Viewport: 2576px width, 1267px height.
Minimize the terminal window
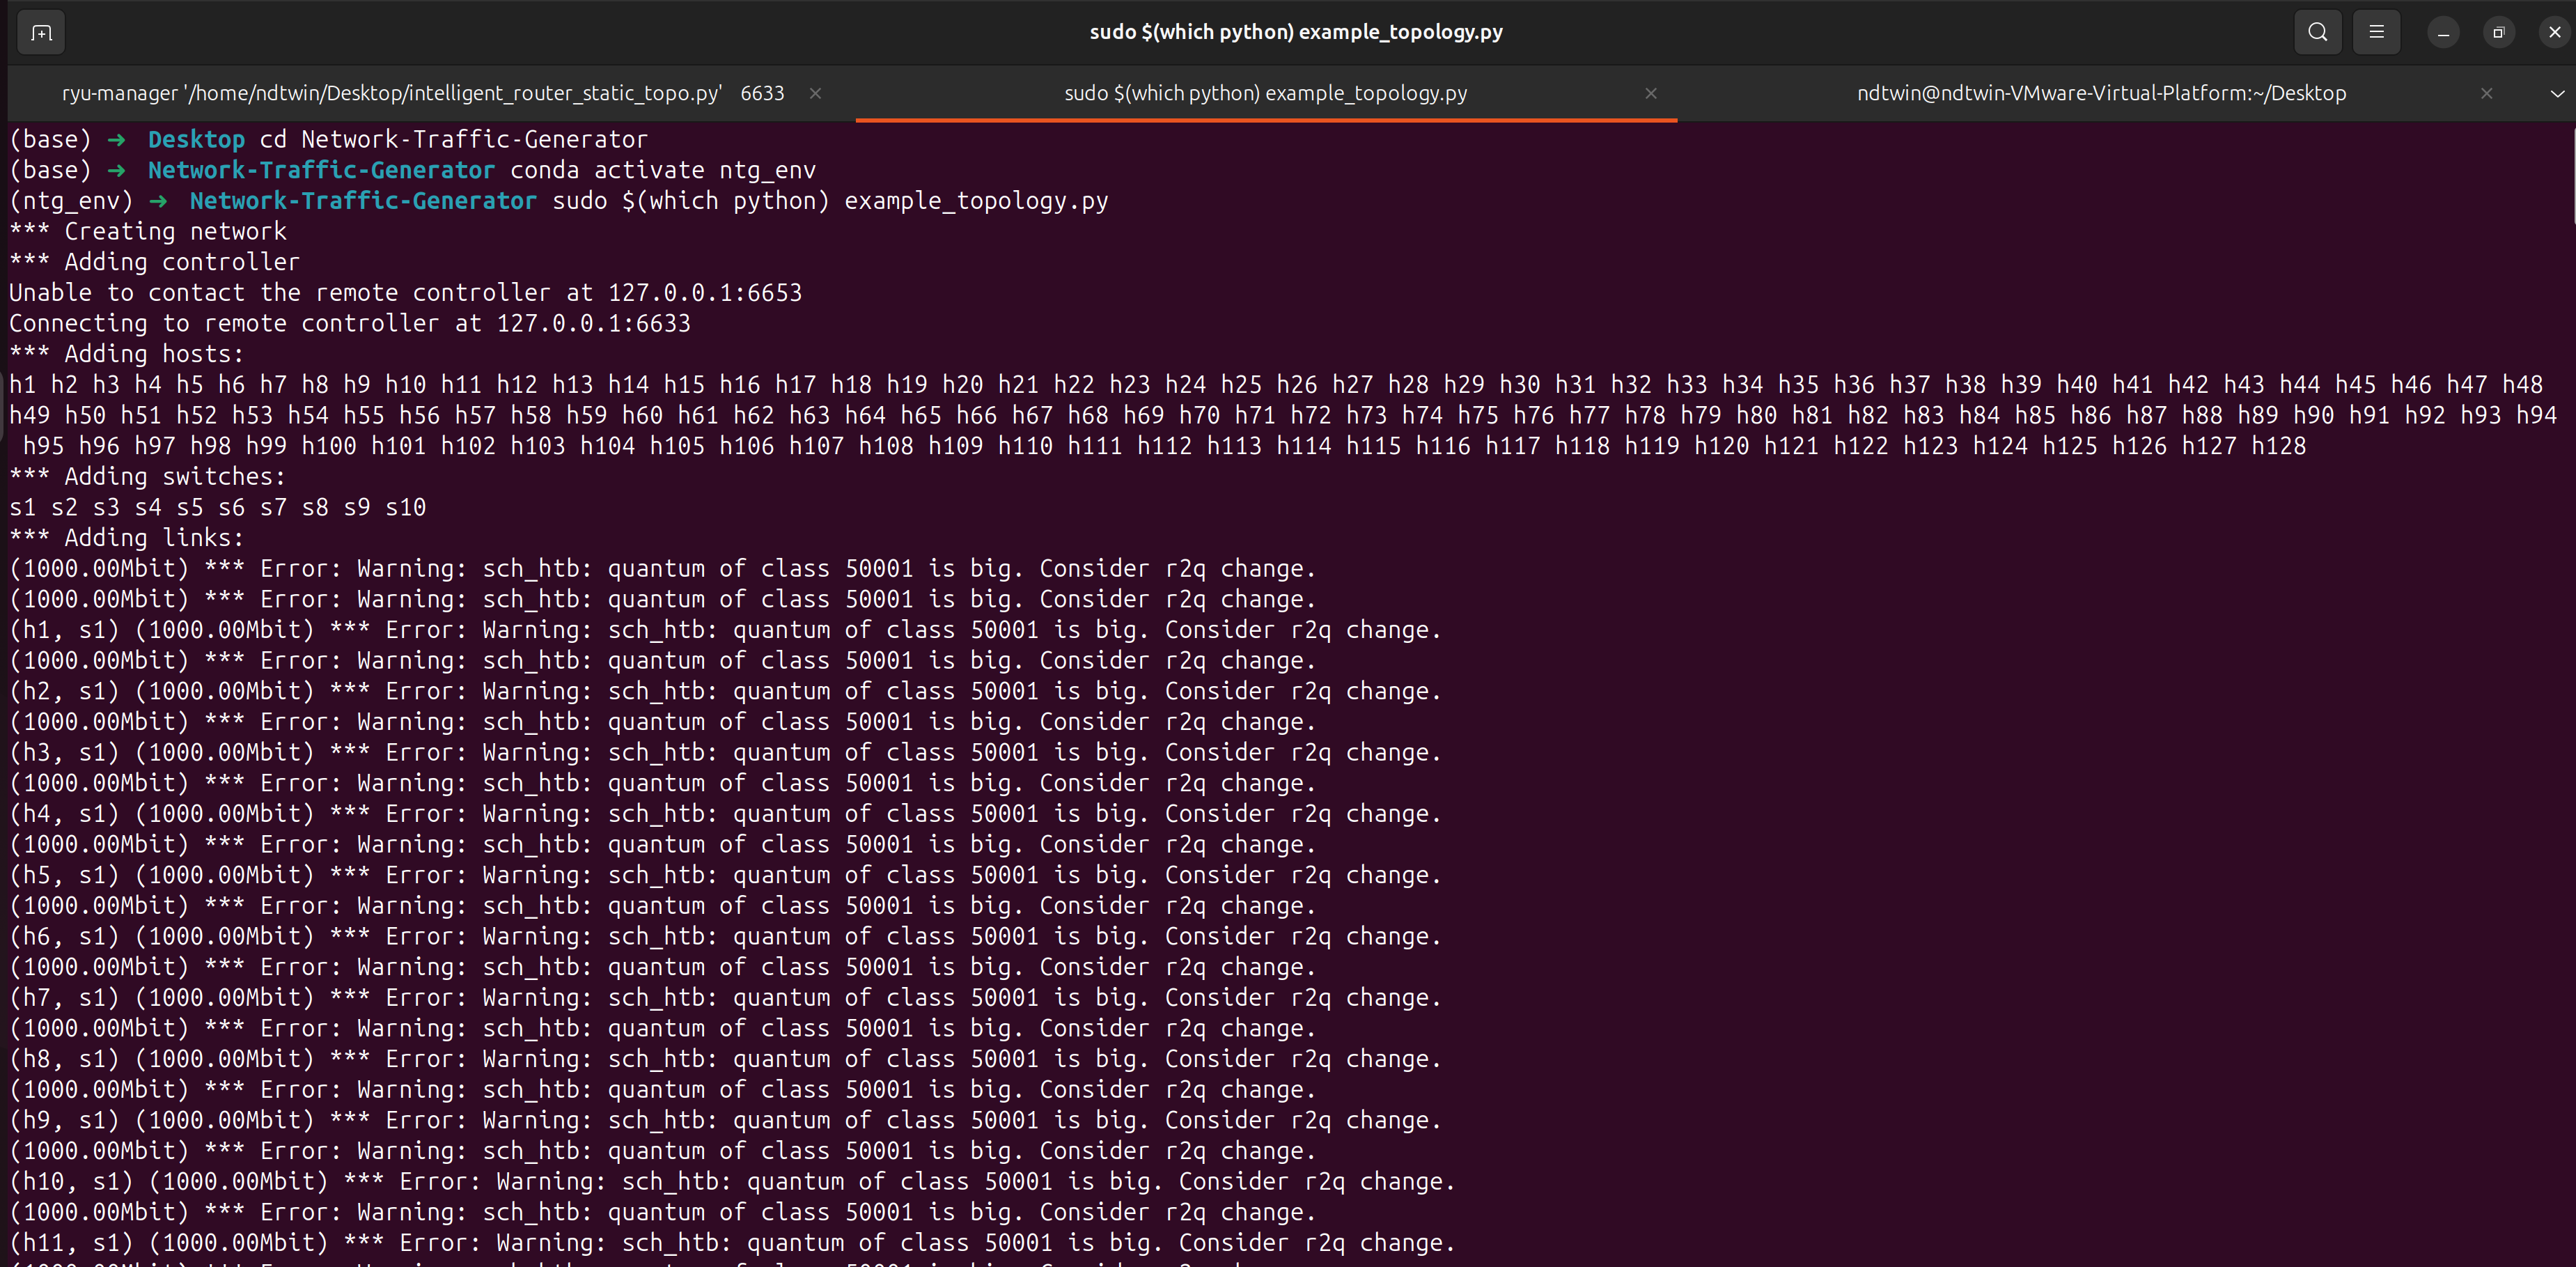[x=2443, y=33]
